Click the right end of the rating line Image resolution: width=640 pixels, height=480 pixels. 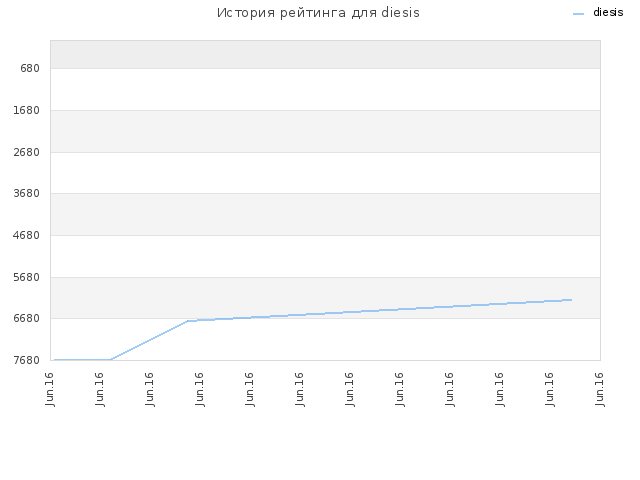click(571, 300)
